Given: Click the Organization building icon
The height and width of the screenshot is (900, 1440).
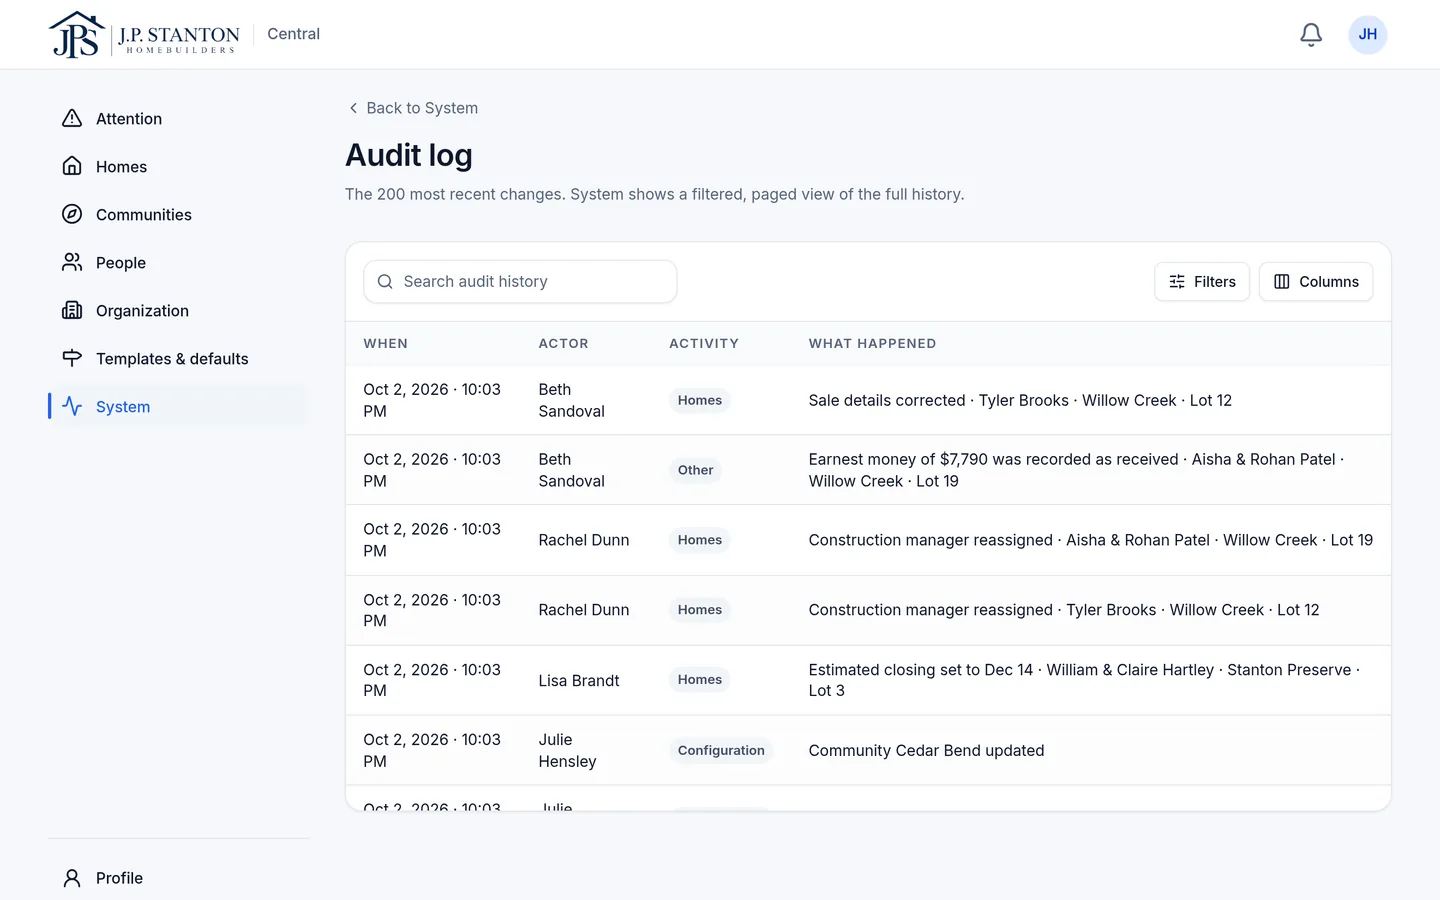Looking at the screenshot, I should pos(72,310).
